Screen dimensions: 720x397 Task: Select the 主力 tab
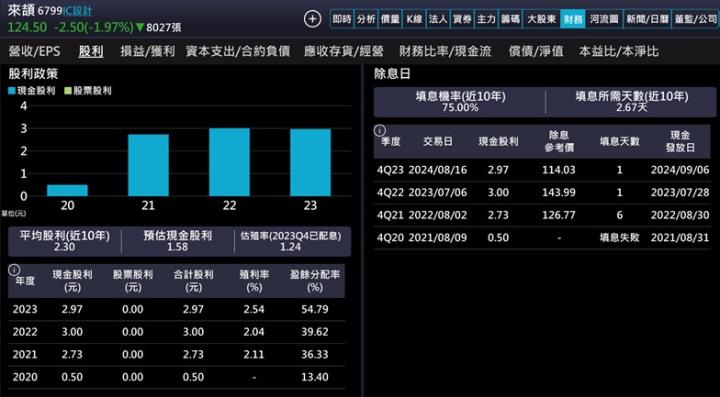pos(486,19)
